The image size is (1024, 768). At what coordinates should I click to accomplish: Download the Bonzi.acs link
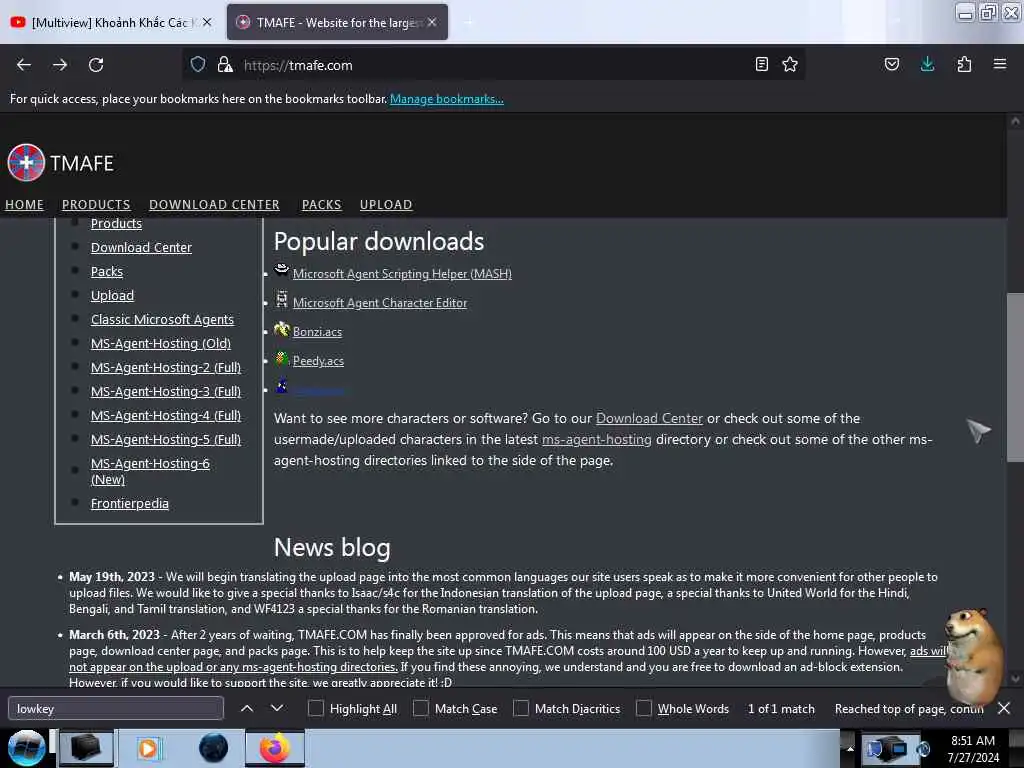(x=317, y=332)
